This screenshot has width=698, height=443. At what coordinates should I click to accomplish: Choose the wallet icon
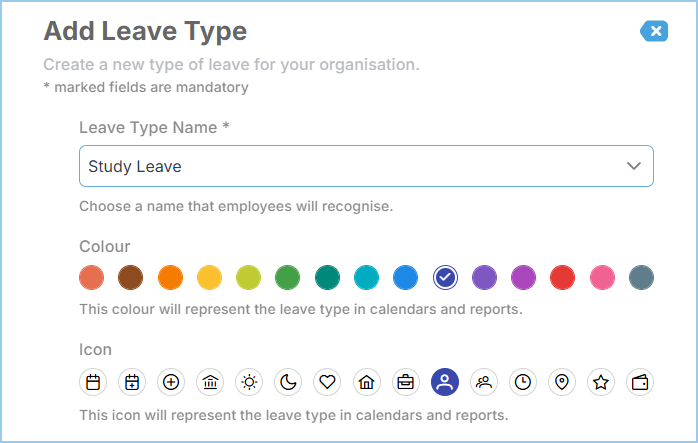tap(640, 382)
